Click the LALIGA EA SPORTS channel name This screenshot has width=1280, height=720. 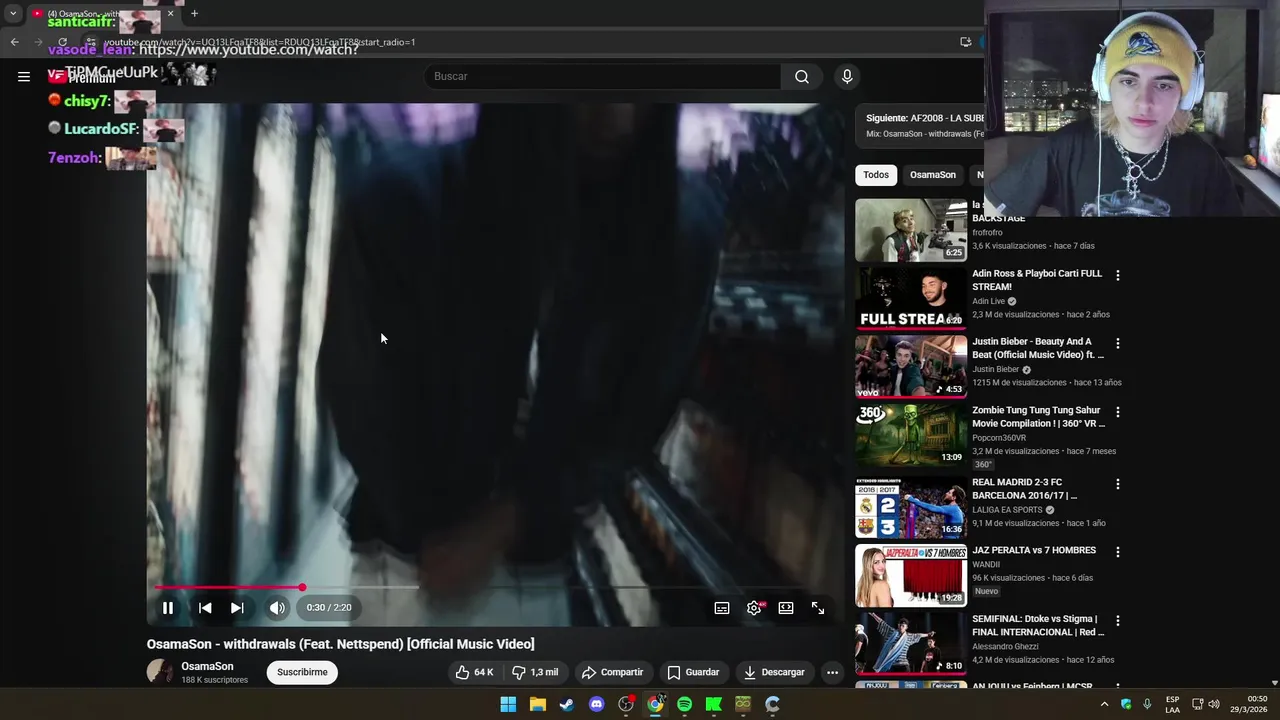tap(1007, 510)
